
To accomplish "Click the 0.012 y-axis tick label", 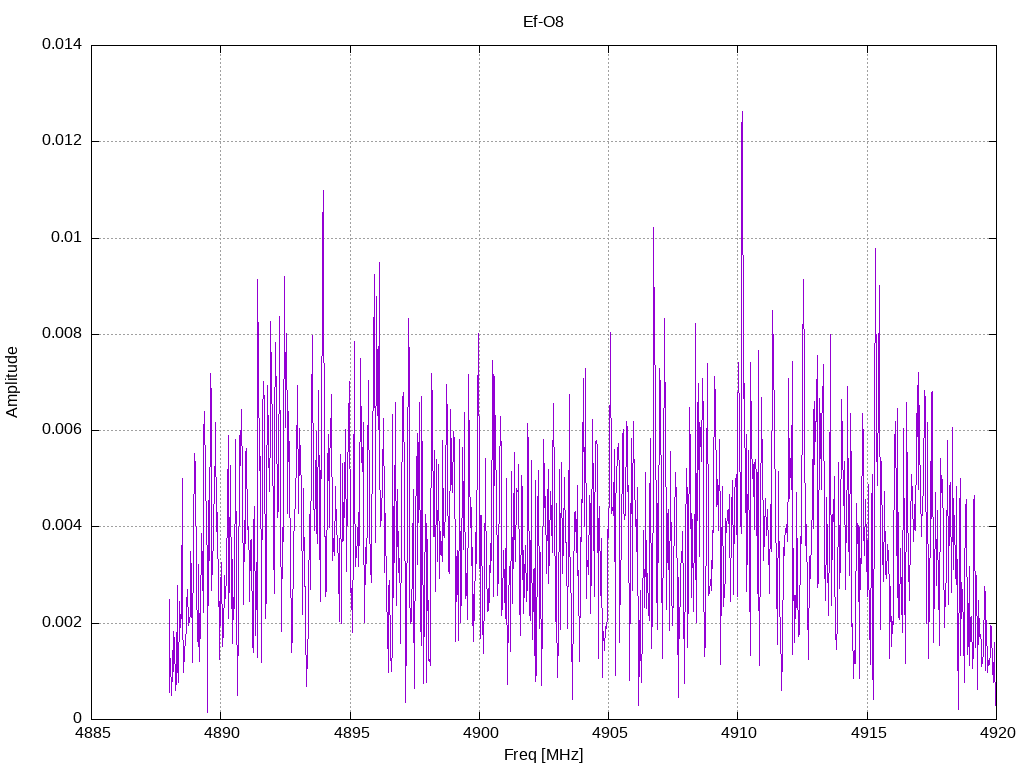I will [x=62, y=140].
